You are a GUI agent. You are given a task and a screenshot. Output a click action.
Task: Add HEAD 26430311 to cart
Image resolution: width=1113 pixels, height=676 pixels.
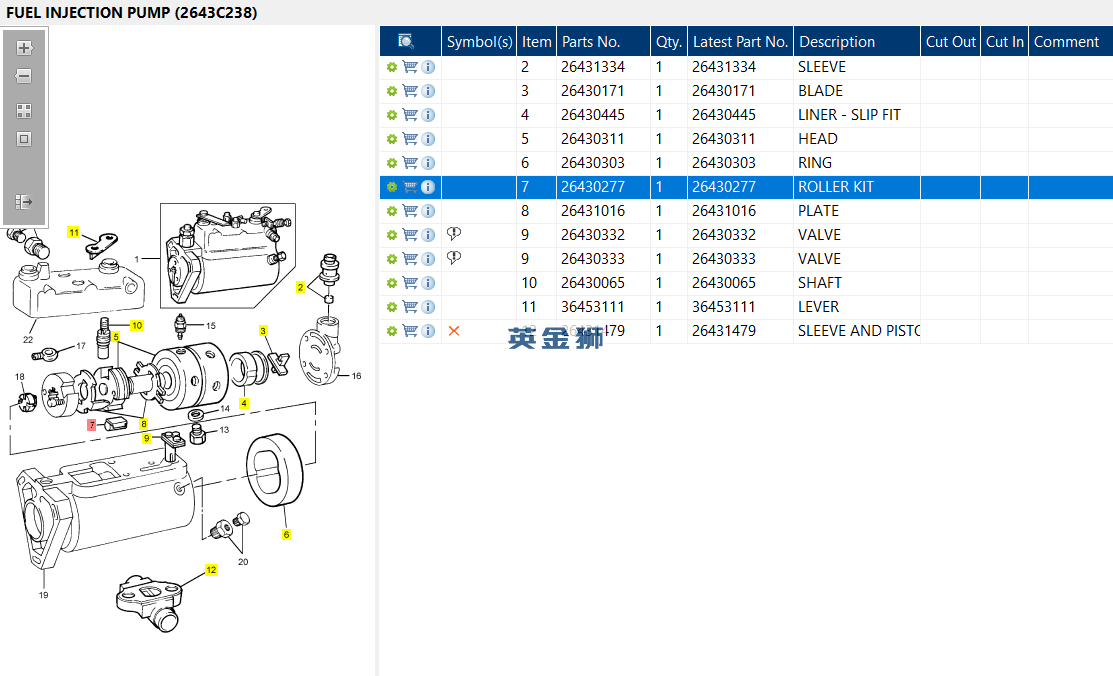click(x=410, y=138)
